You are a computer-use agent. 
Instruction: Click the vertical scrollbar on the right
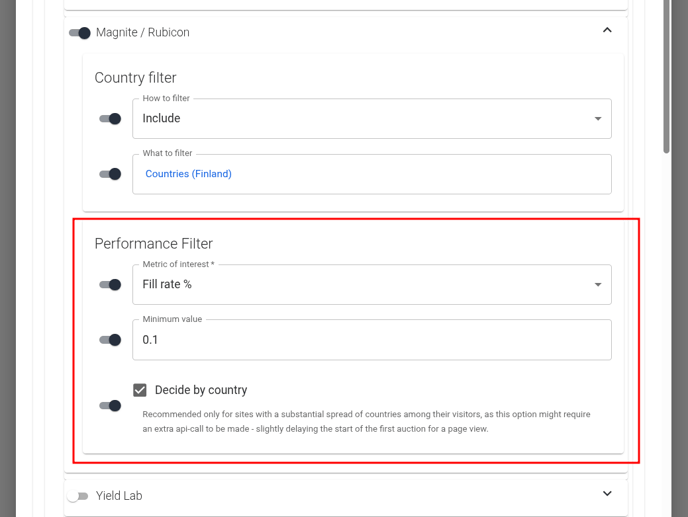click(x=667, y=80)
